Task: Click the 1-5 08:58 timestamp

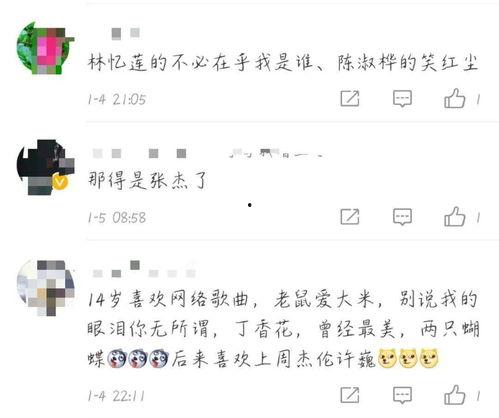Action: coord(117,218)
